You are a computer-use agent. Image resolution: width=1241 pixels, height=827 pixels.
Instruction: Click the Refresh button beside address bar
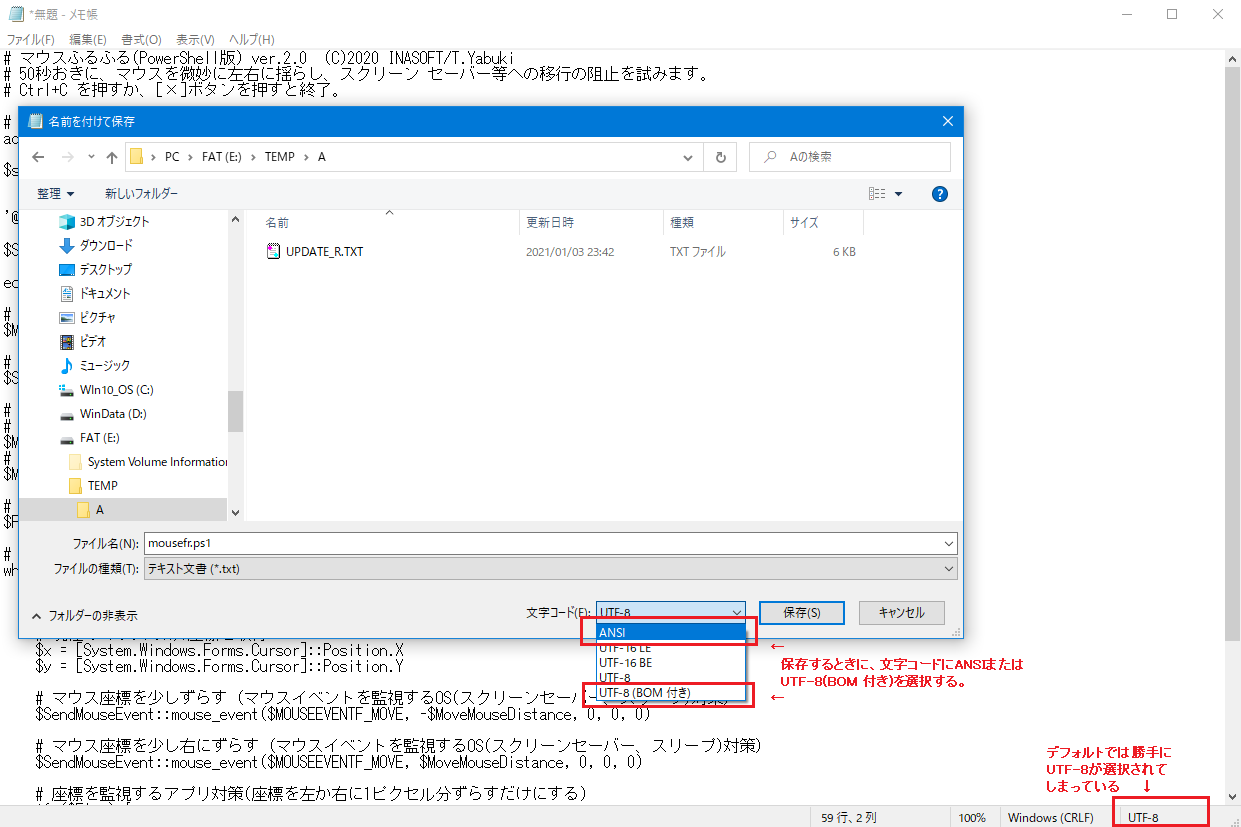tap(720, 157)
